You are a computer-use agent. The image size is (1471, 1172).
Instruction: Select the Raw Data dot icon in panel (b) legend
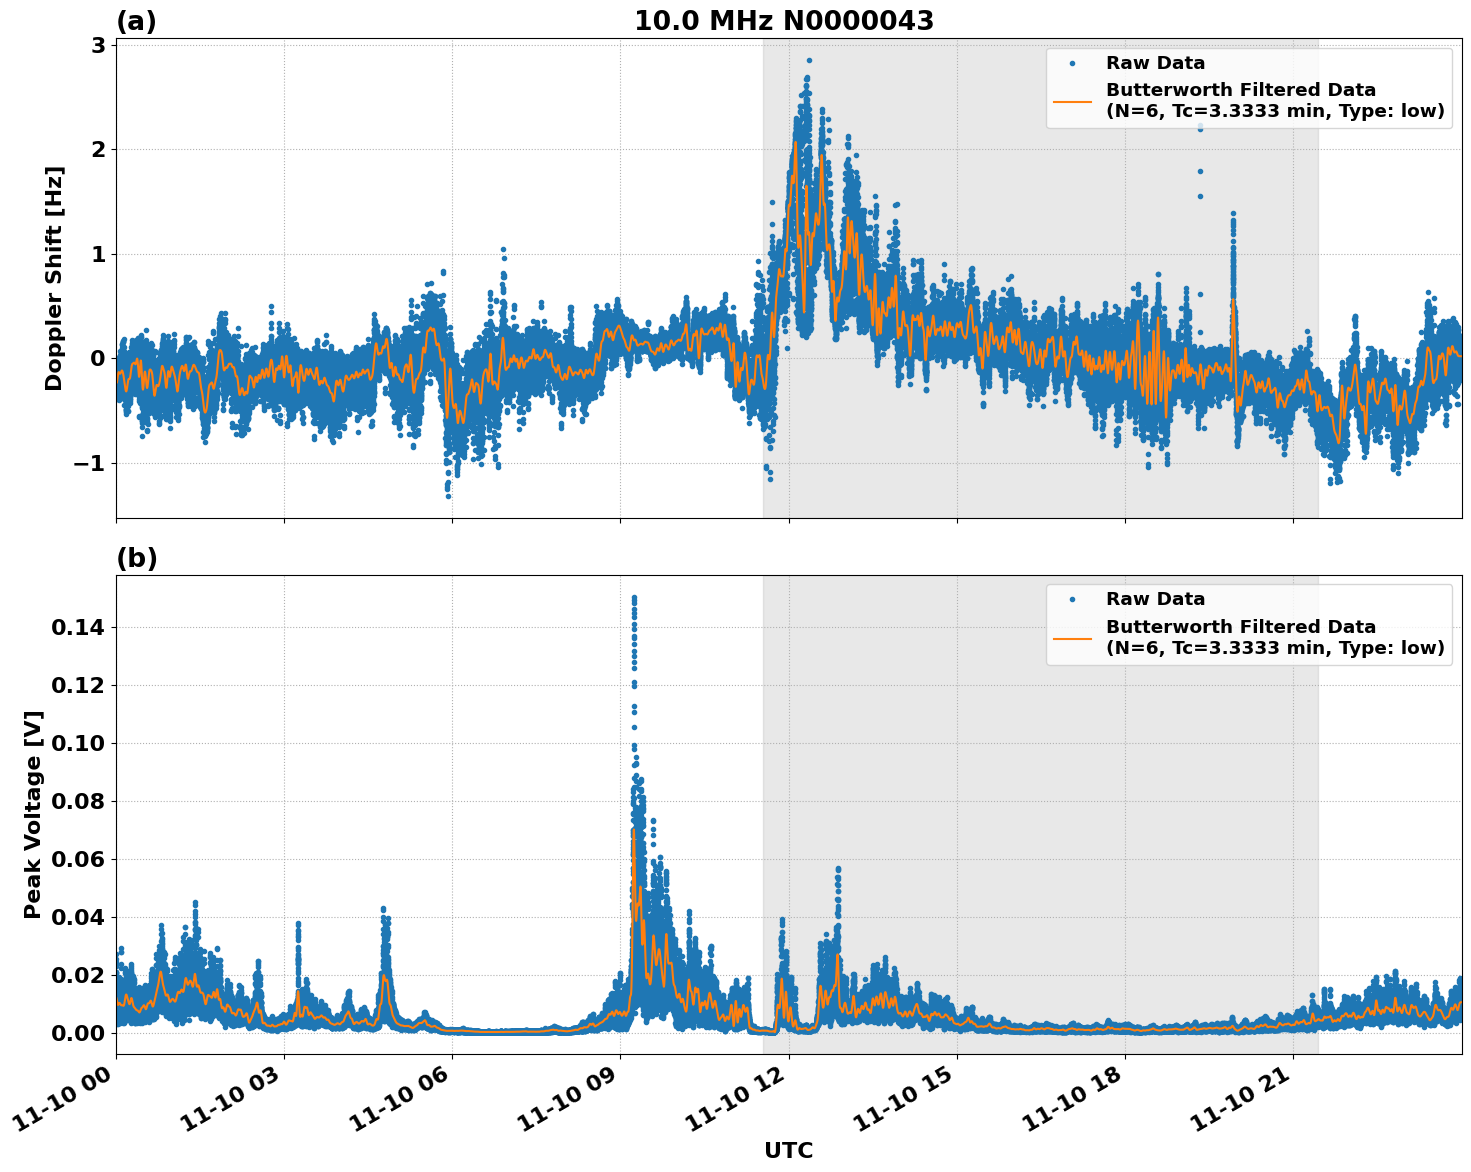pos(1070,597)
